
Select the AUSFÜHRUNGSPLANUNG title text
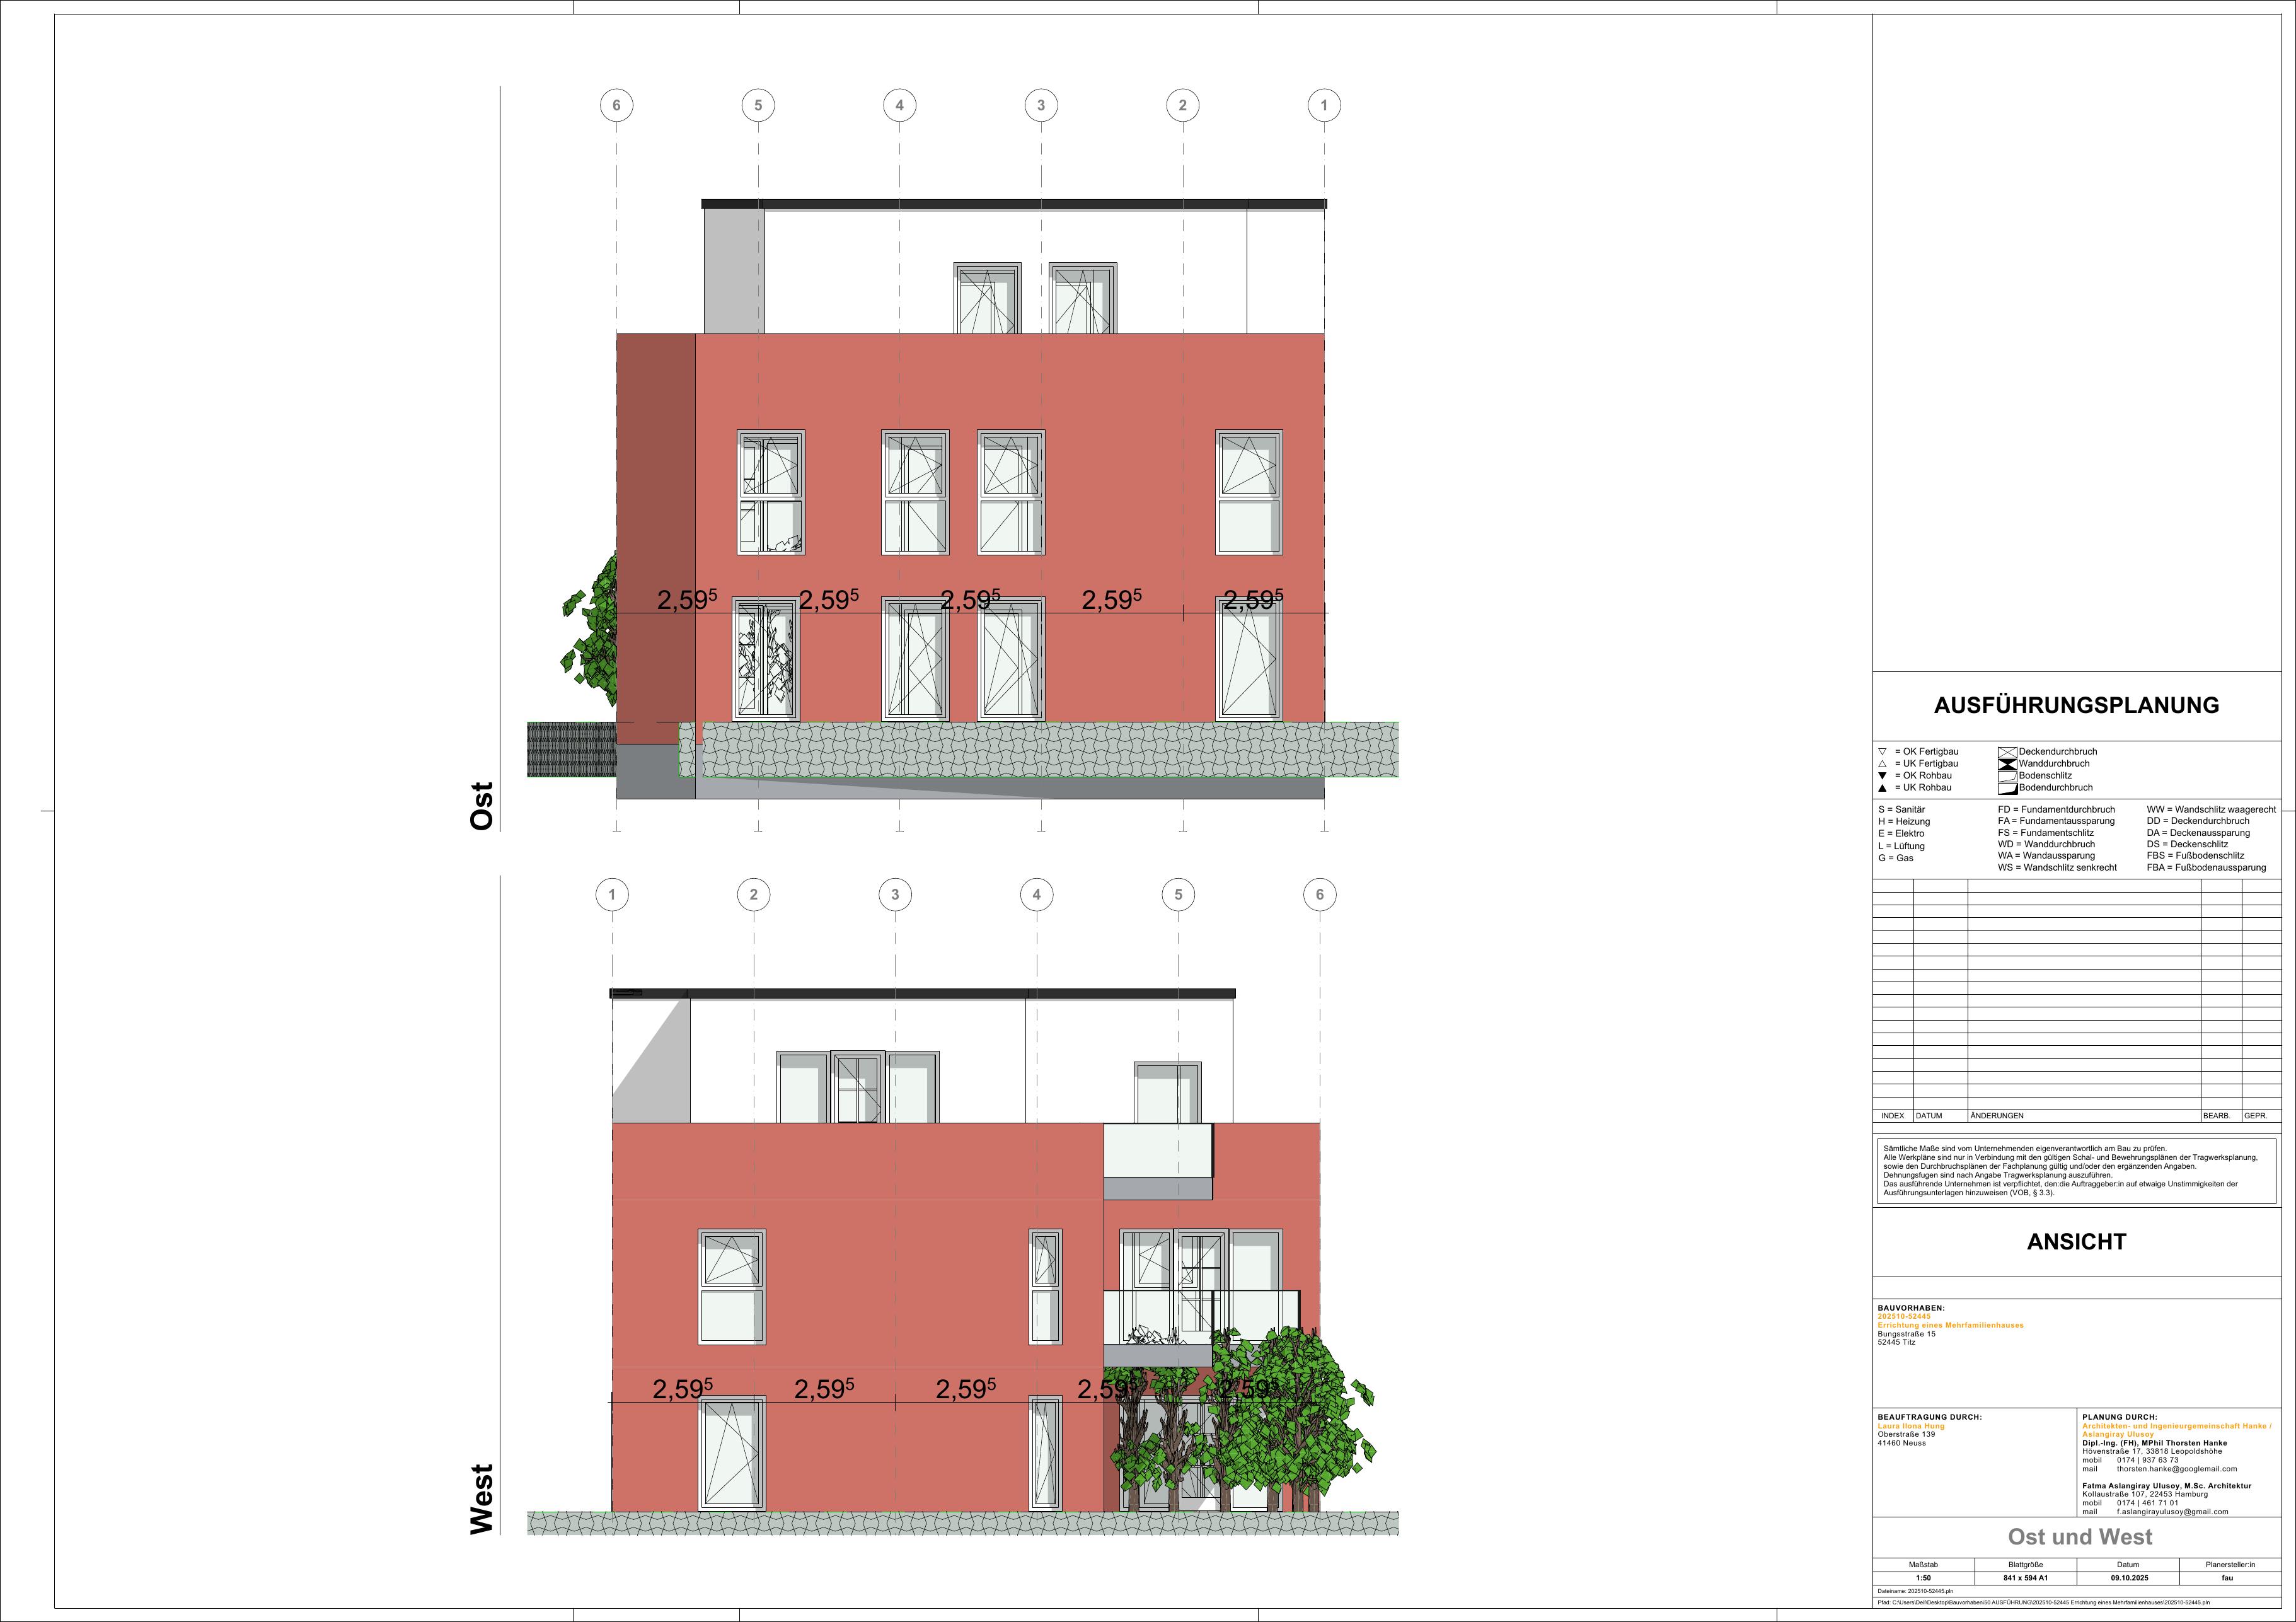pyautogui.click(x=2076, y=705)
